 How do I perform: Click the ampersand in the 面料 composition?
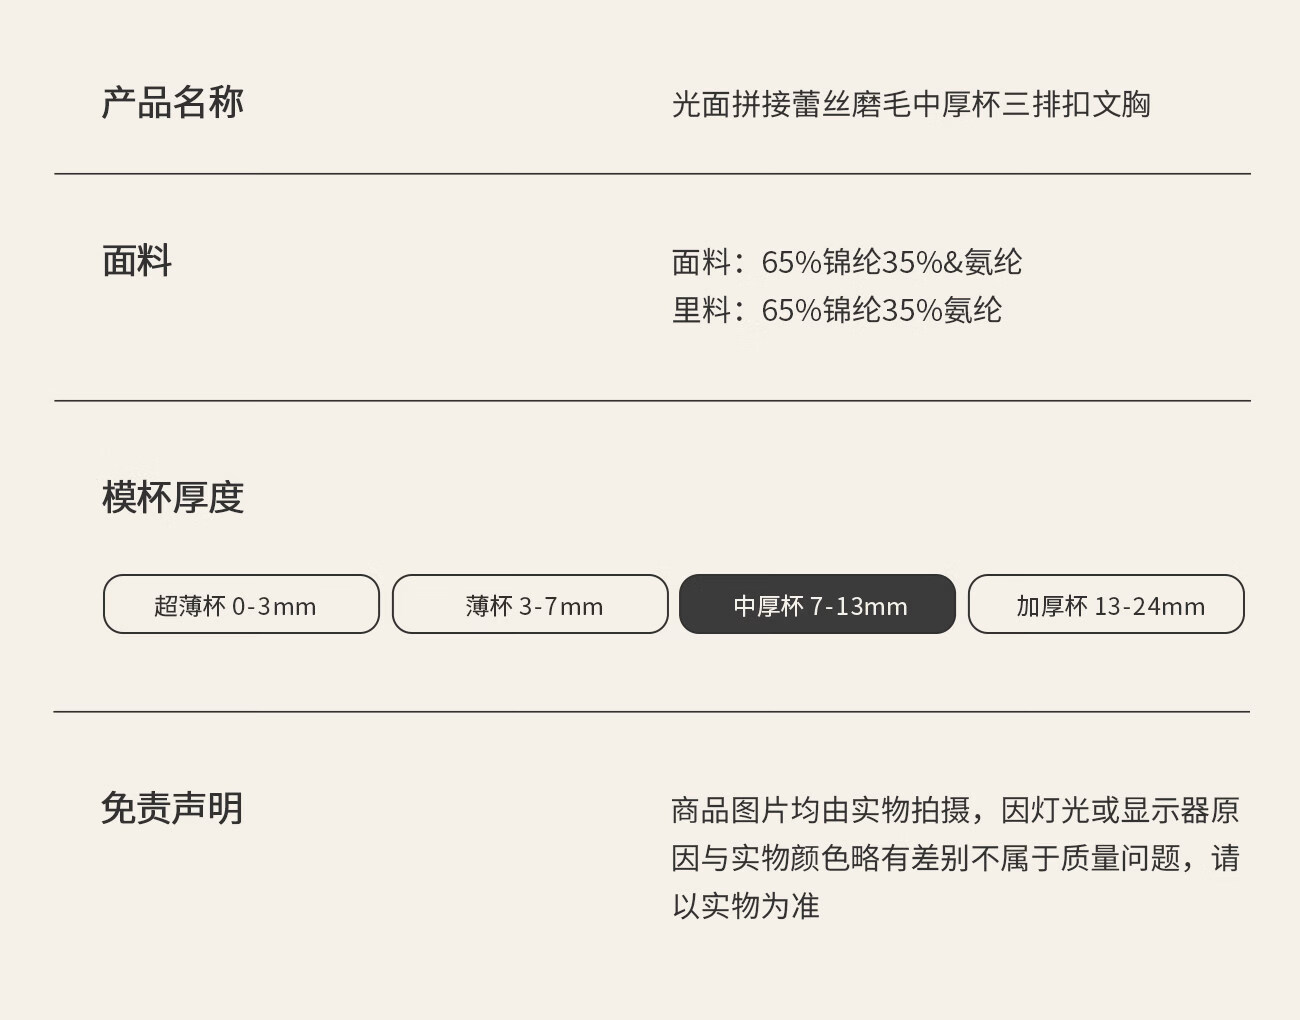pyautogui.click(x=953, y=262)
